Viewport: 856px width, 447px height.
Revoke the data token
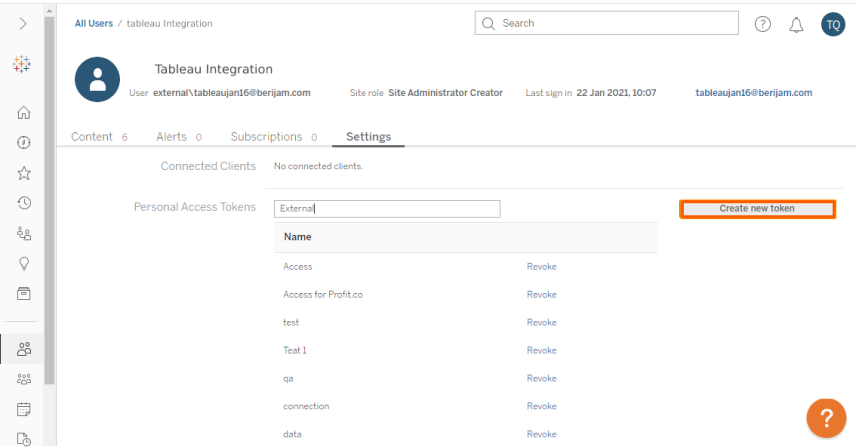tap(542, 434)
